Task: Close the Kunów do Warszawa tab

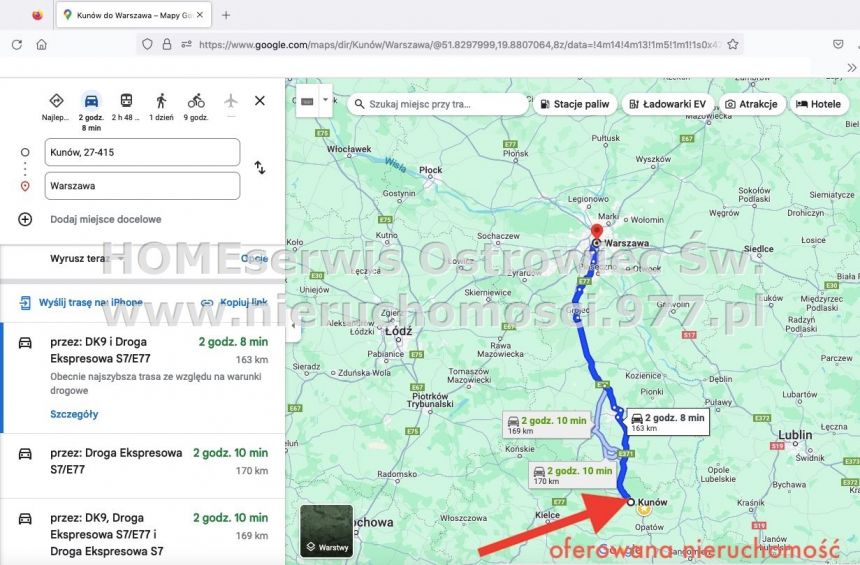Action: point(200,15)
